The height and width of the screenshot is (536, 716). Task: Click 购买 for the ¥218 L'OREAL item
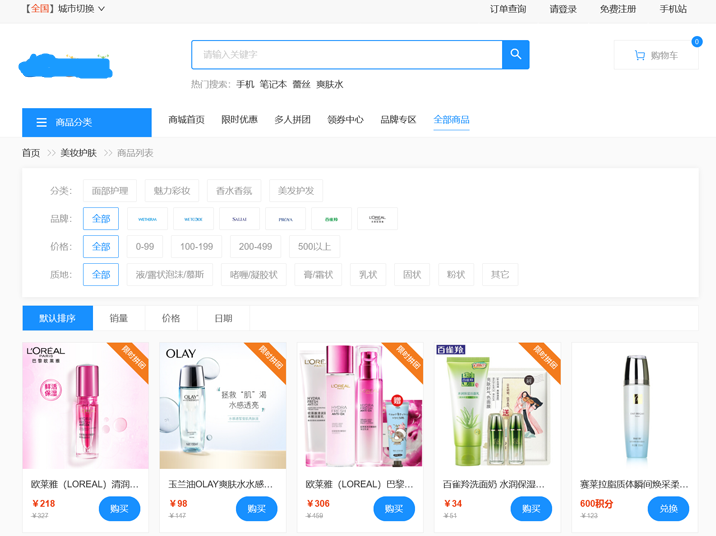point(119,509)
